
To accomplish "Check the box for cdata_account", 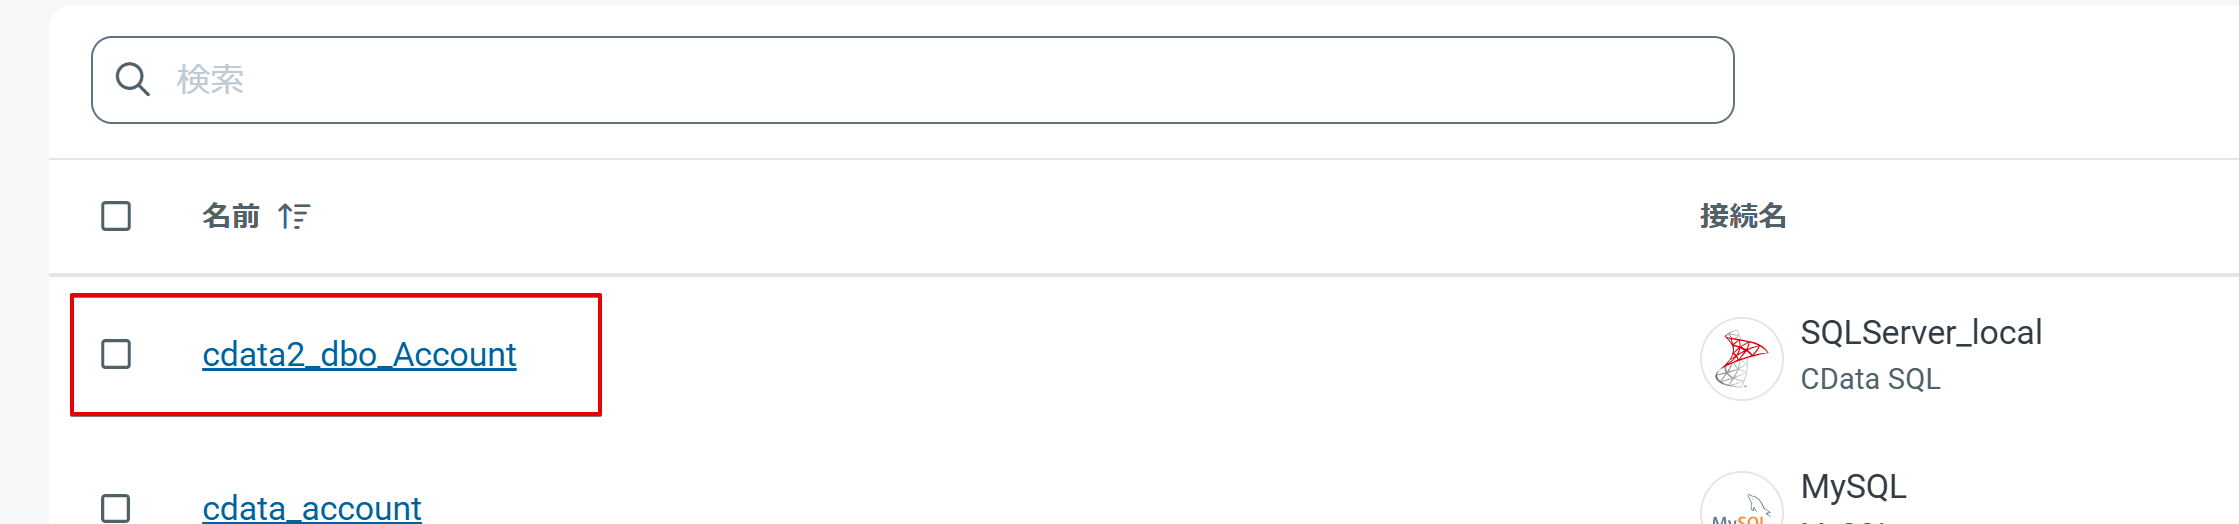I will [x=116, y=508].
